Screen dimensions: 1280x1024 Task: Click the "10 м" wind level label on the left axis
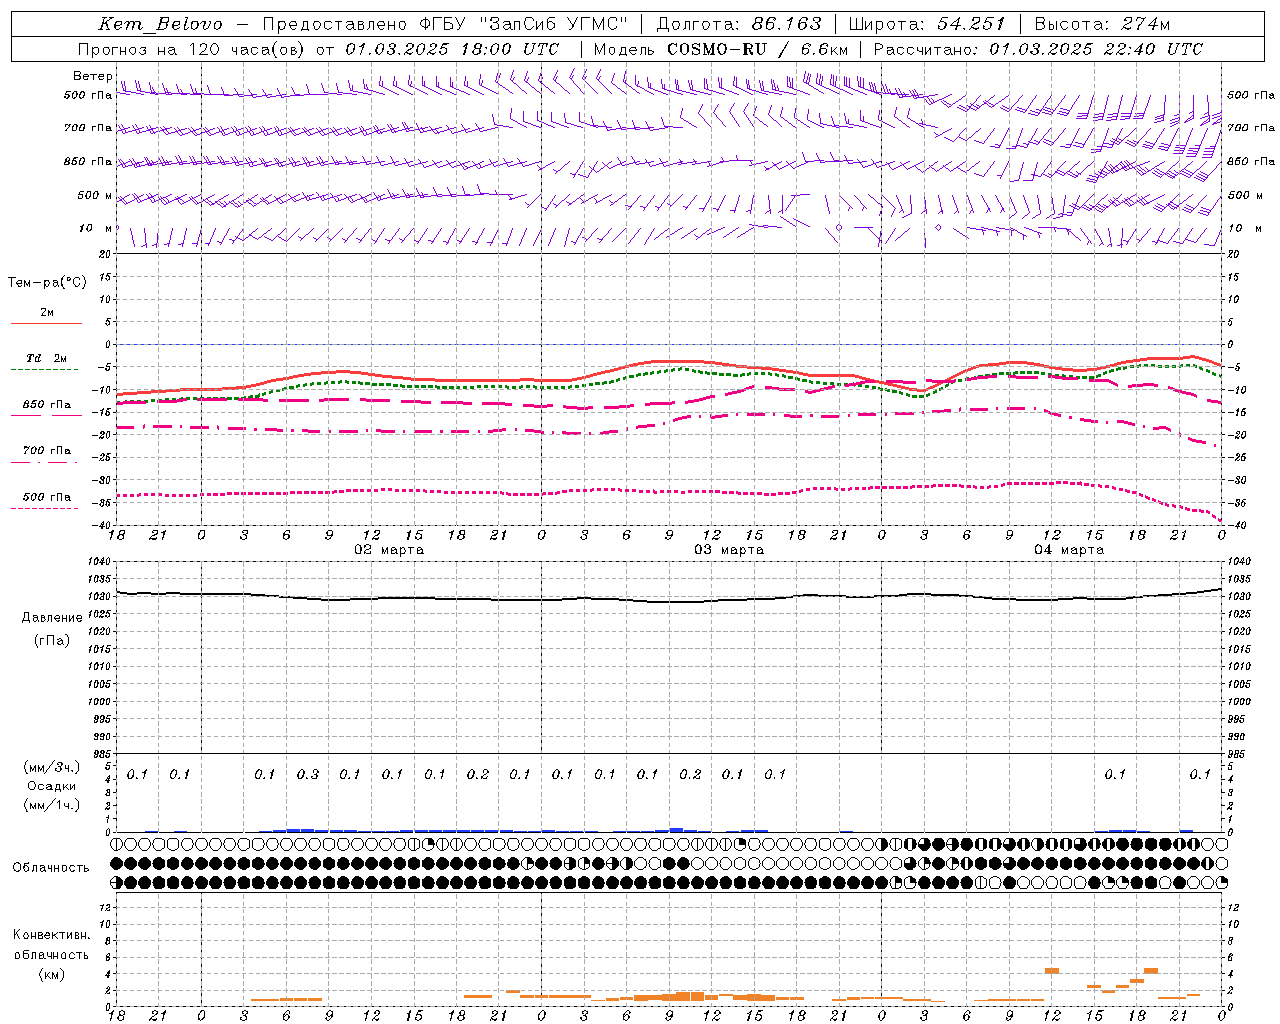96,228
